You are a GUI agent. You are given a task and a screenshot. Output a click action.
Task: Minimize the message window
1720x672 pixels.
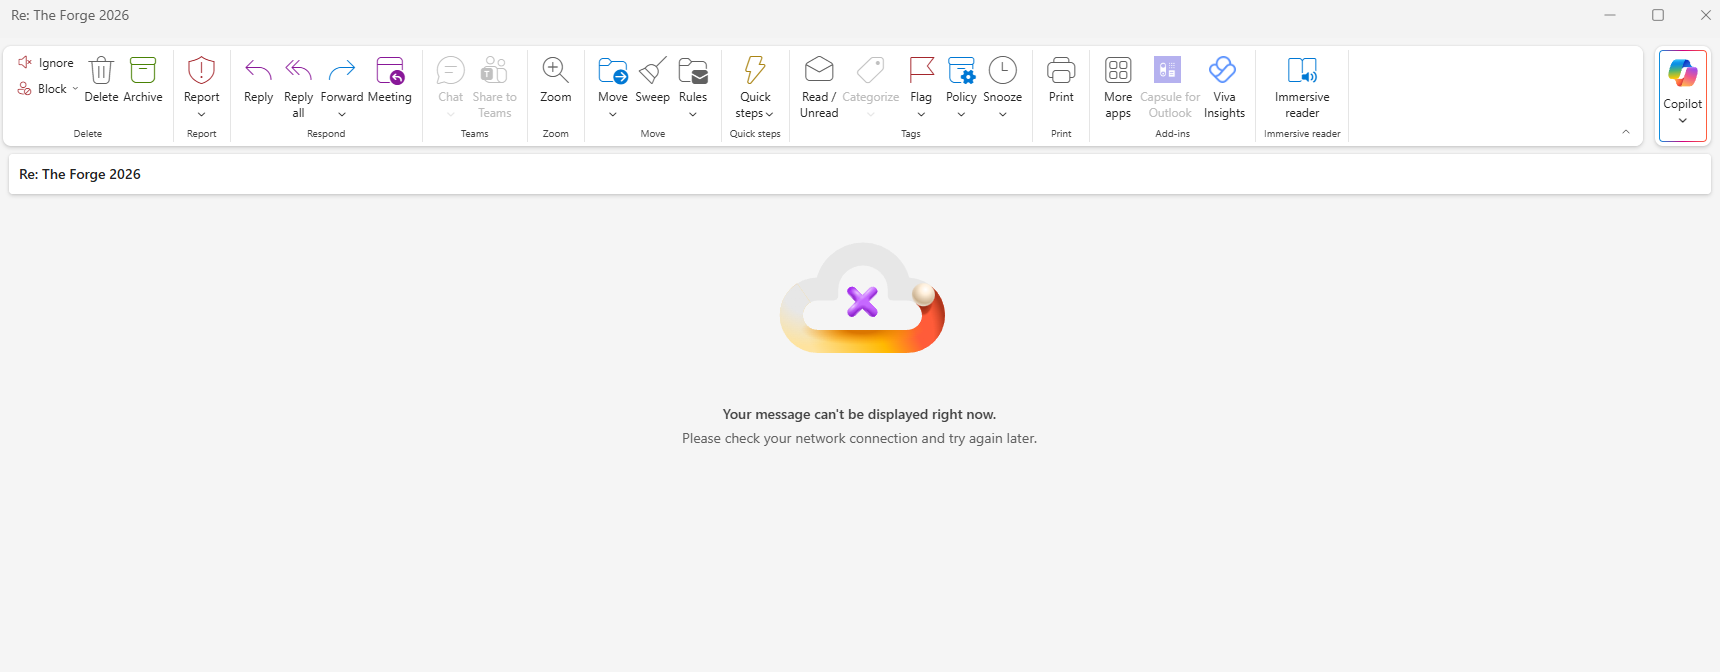click(1610, 15)
